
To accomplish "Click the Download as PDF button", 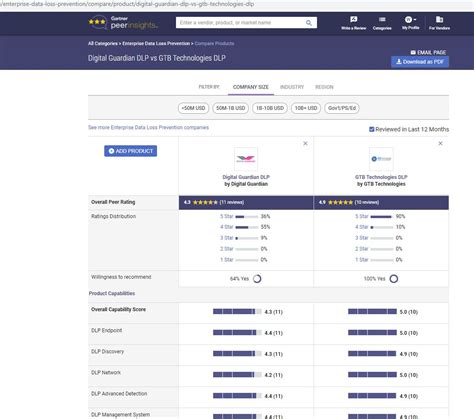I will (420, 62).
